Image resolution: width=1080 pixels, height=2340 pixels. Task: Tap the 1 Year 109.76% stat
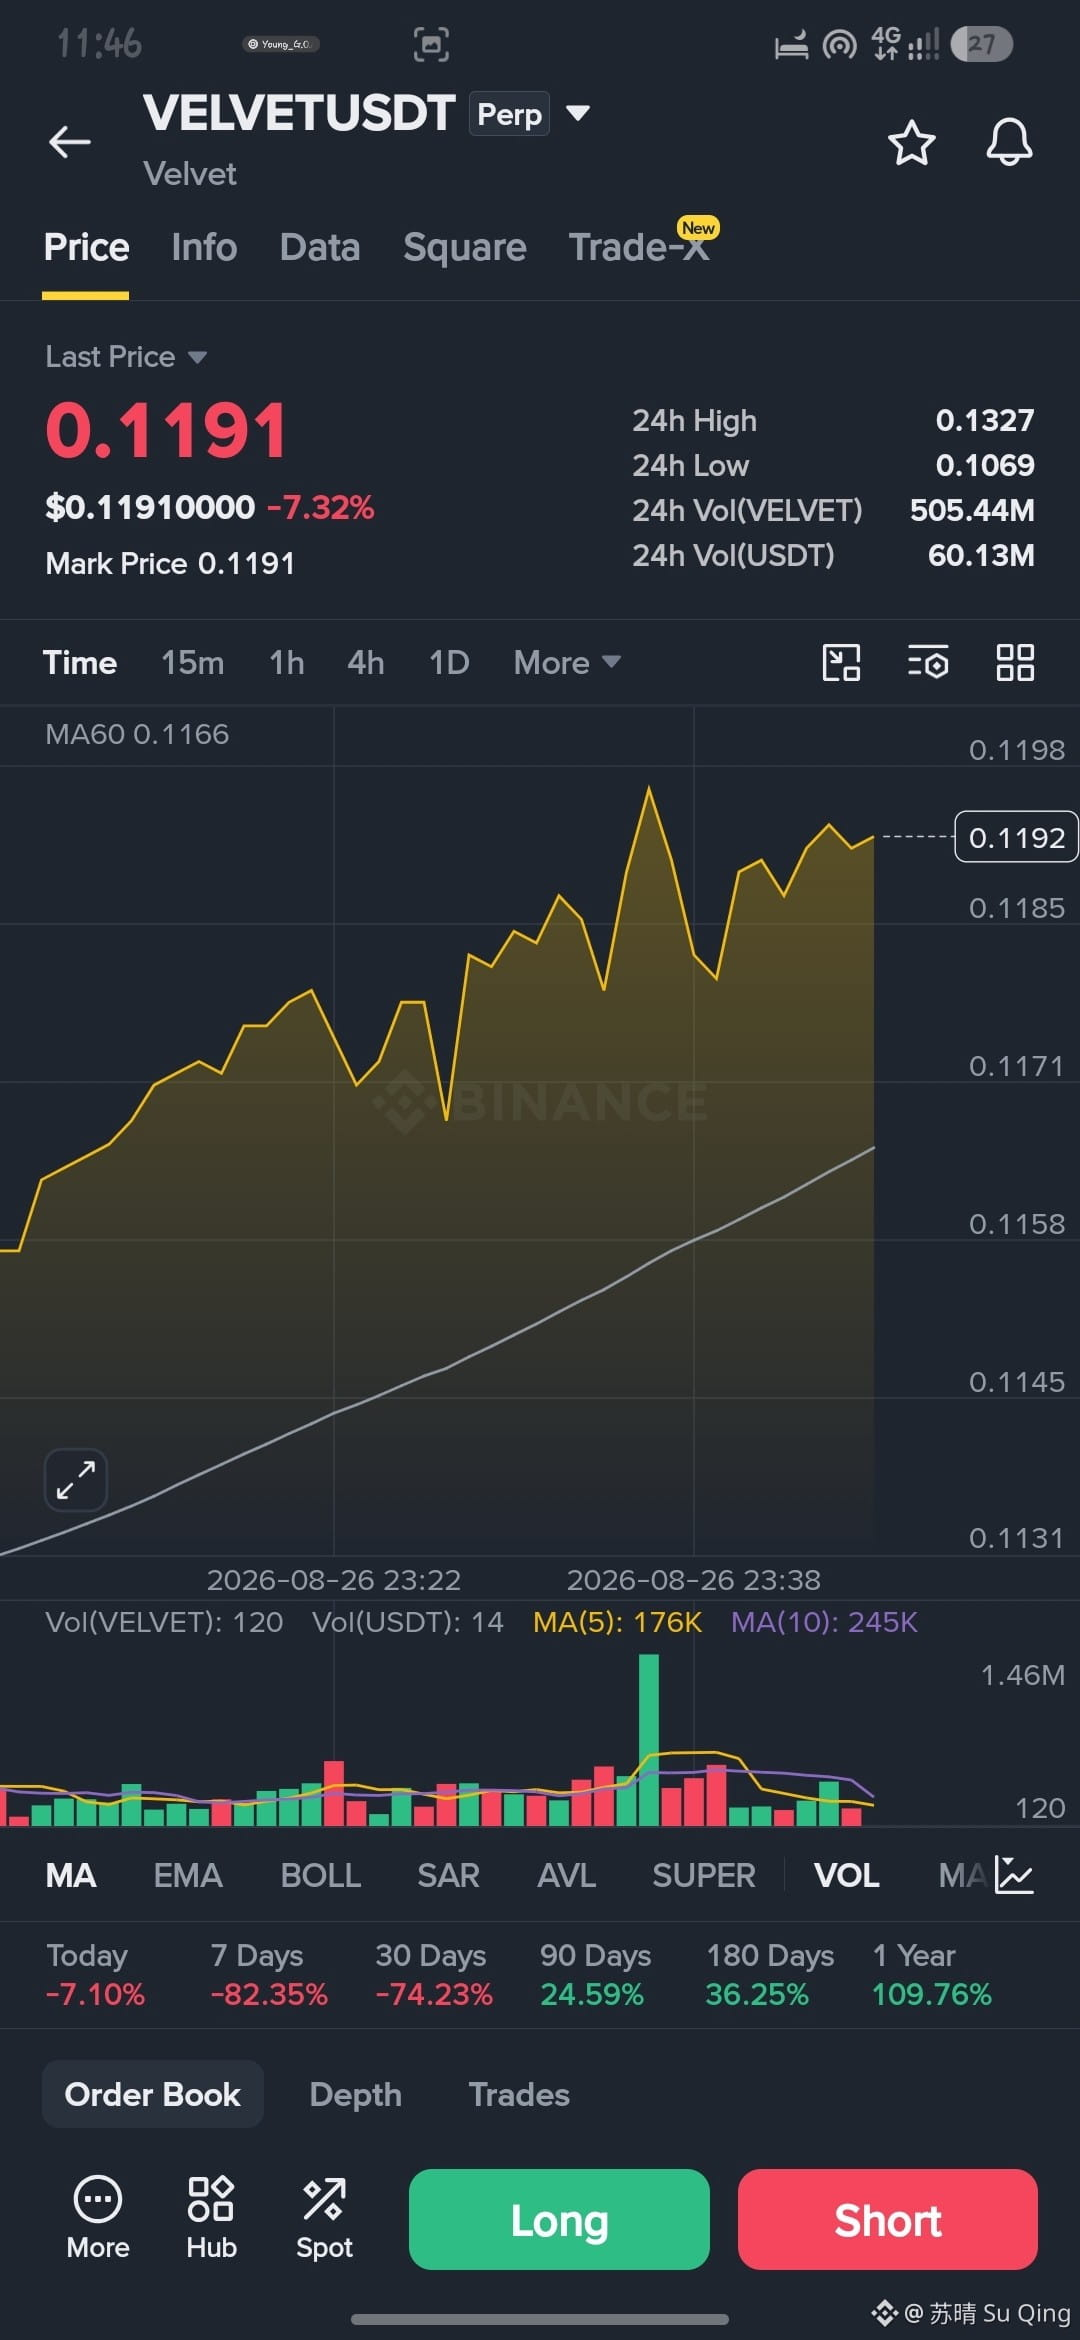coord(932,1975)
